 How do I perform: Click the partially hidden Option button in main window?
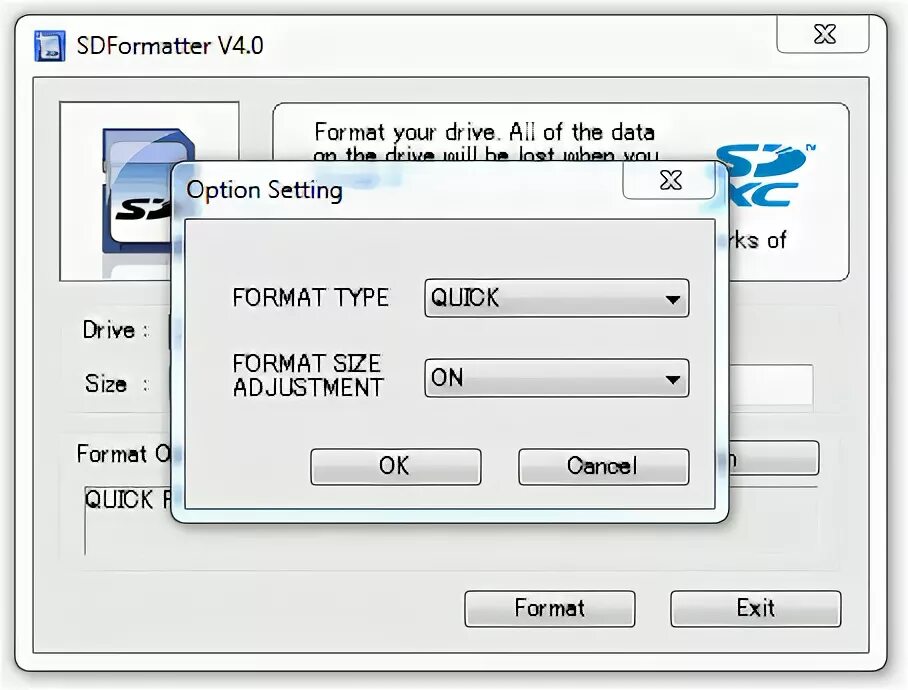[x=774, y=458]
